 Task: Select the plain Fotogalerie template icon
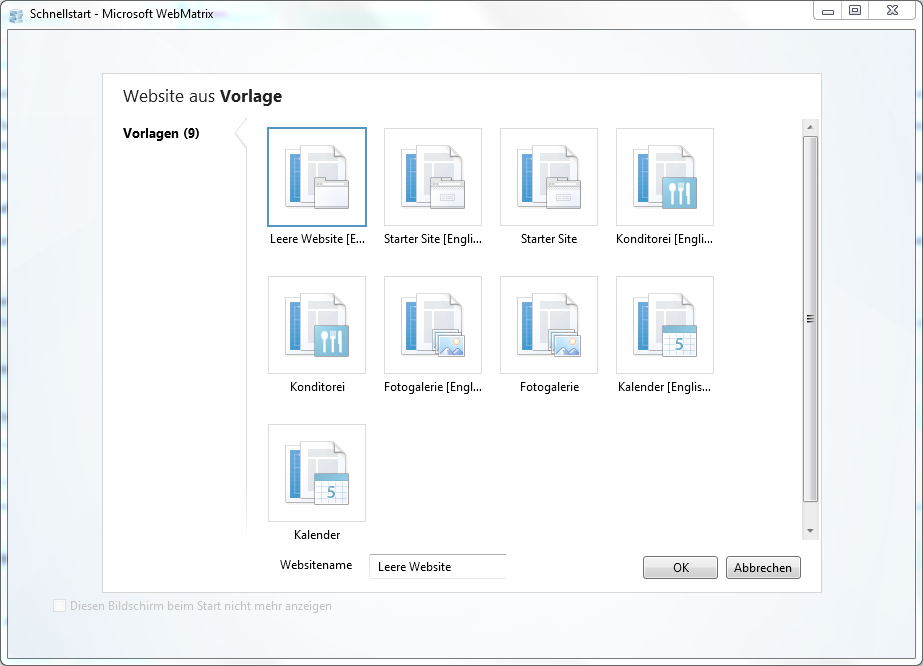(549, 325)
